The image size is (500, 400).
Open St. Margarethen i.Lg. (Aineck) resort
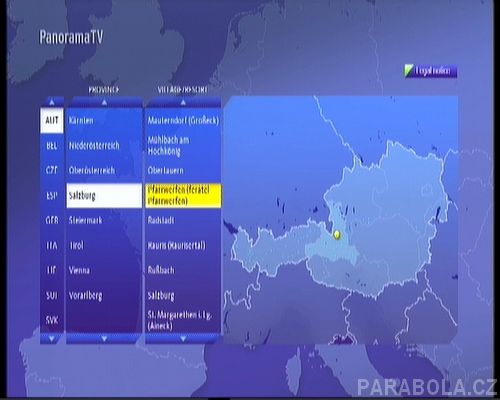183,320
